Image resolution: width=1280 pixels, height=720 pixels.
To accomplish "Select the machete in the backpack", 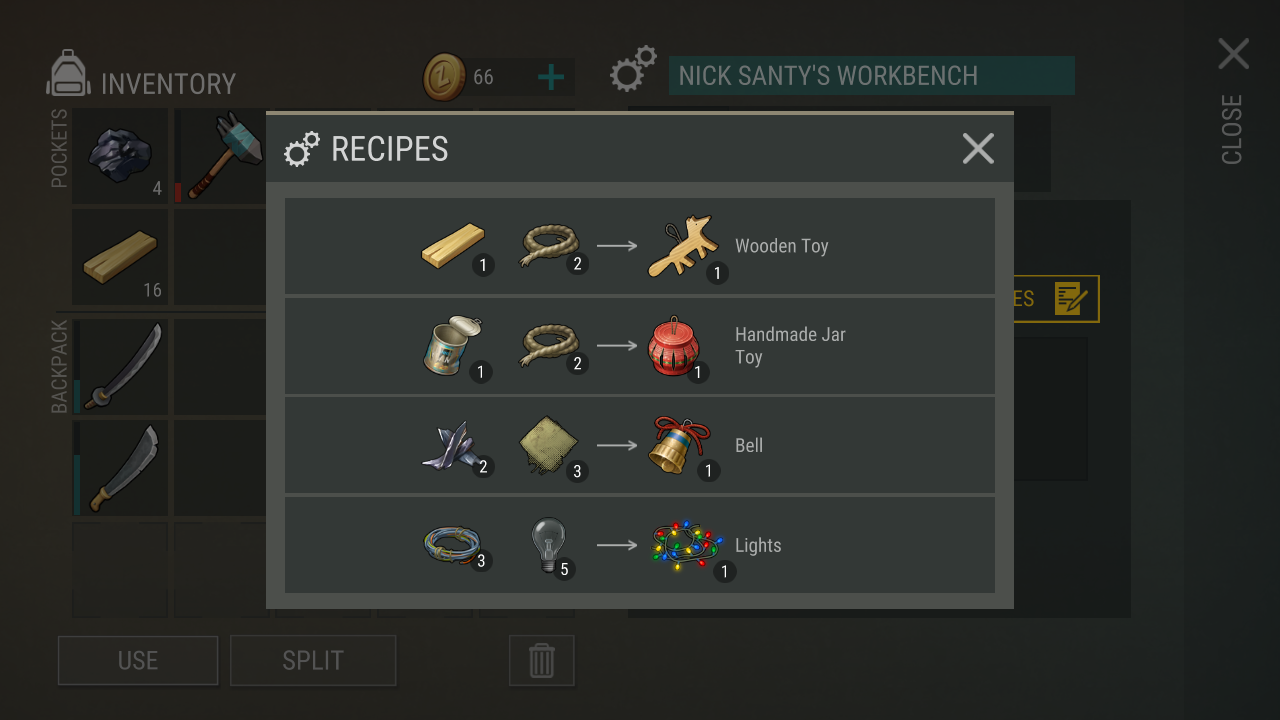I will [120, 467].
